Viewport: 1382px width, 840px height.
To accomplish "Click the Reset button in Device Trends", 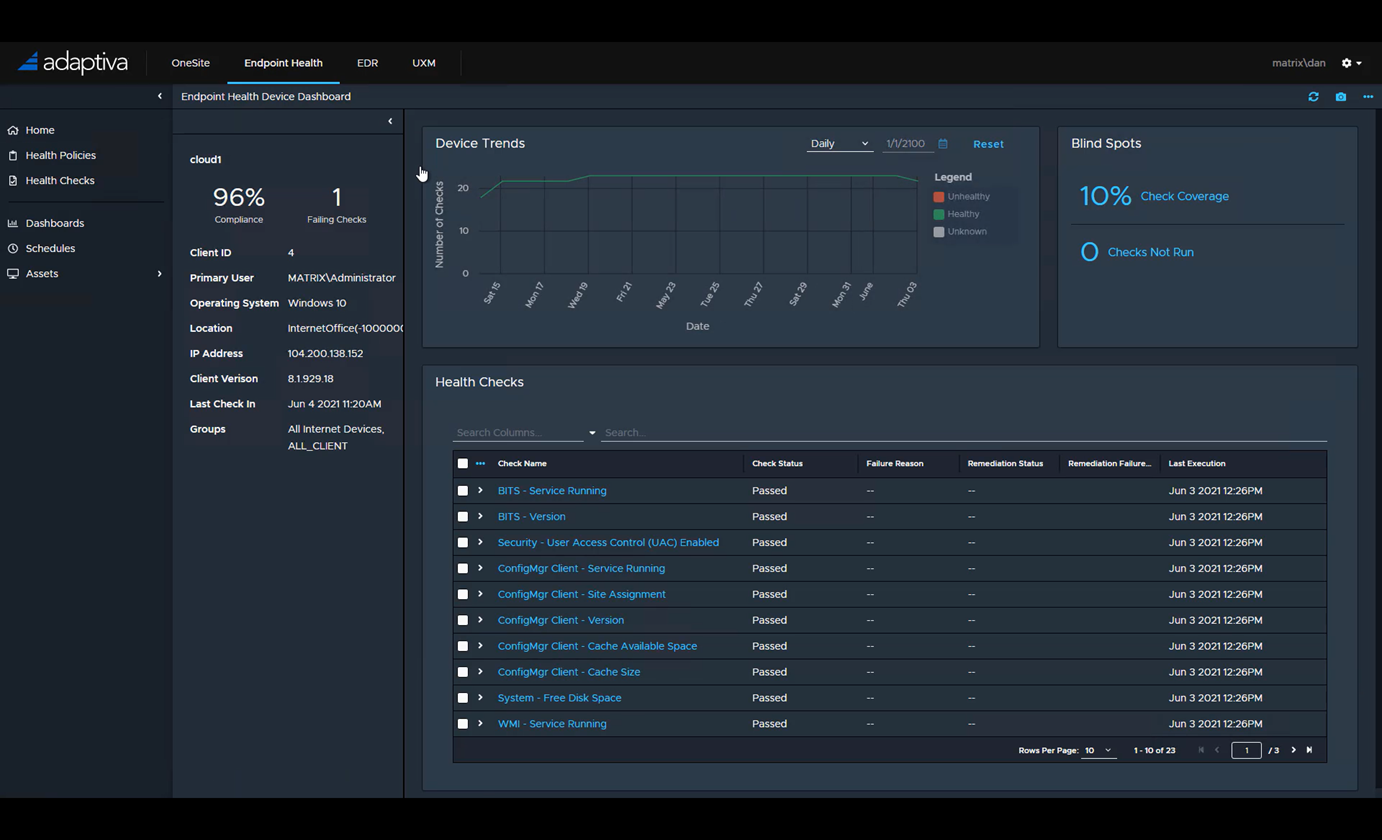I will pos(988,143).
